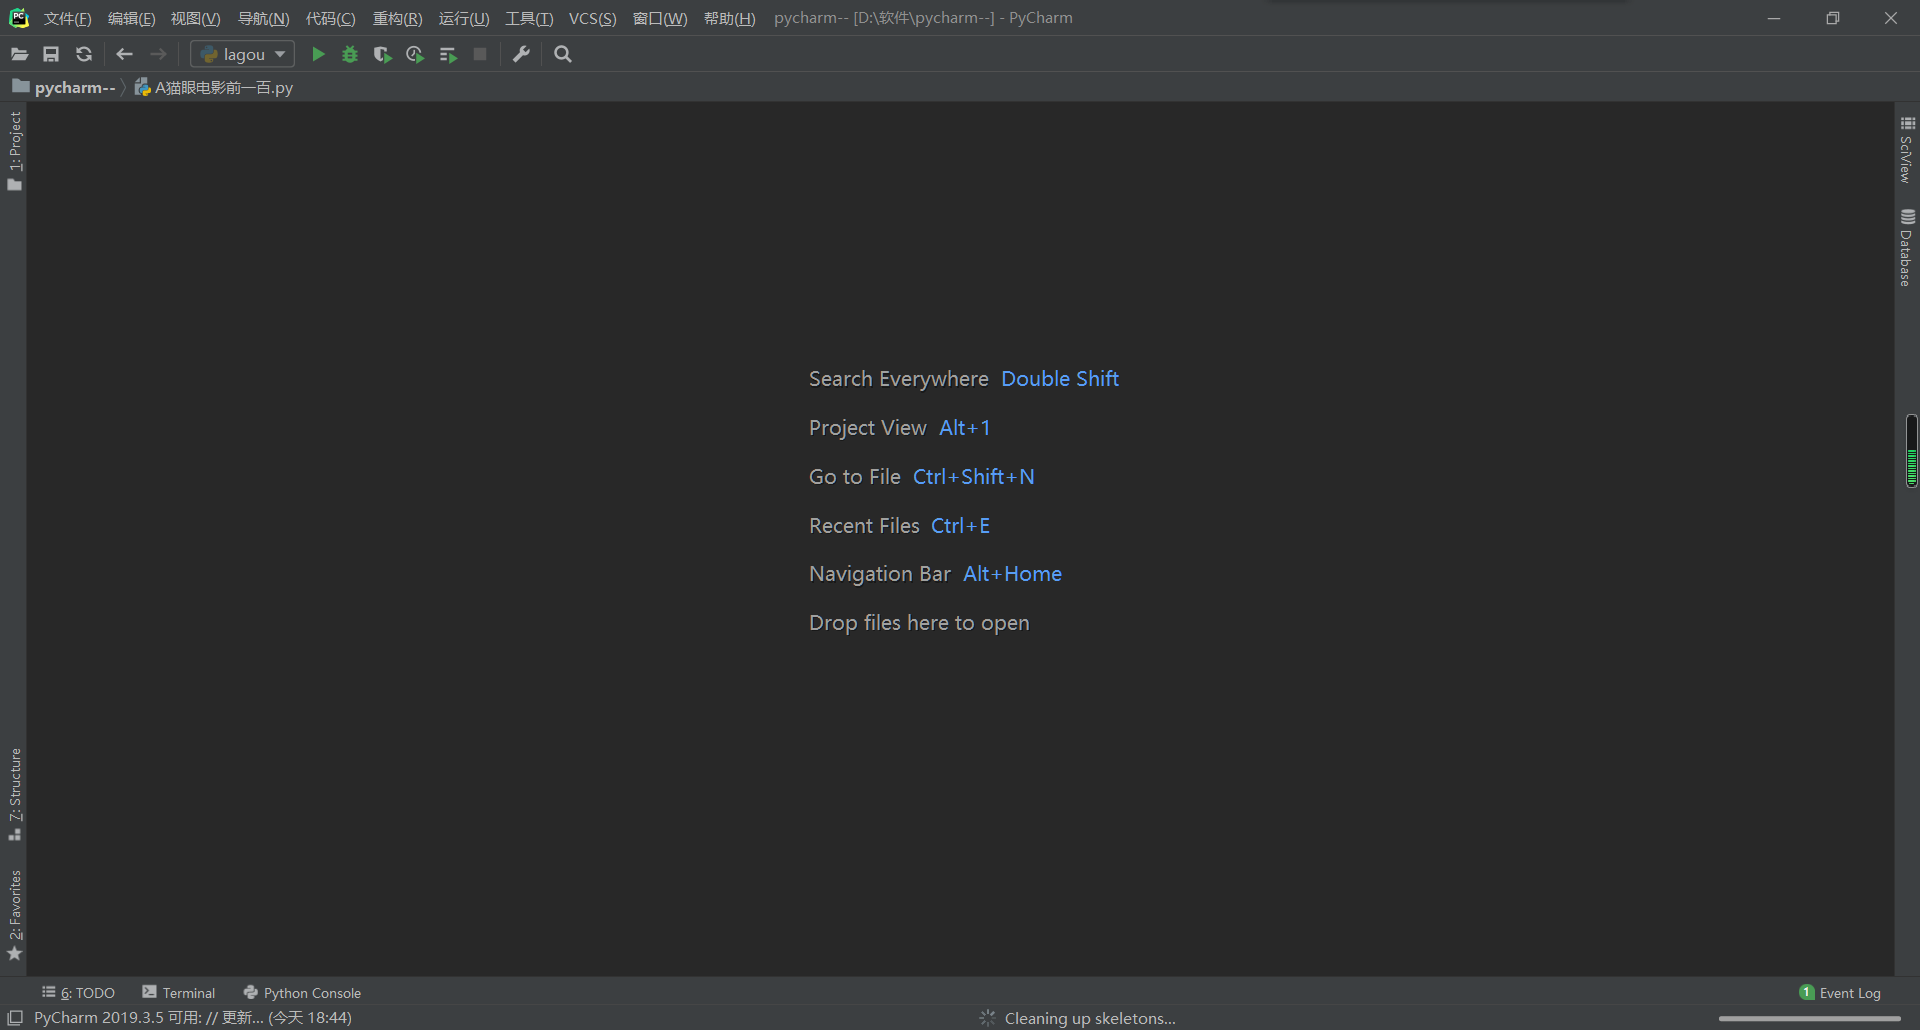Open the 工具(T) menu
Screen dimensions: 1920x1030
529,19
